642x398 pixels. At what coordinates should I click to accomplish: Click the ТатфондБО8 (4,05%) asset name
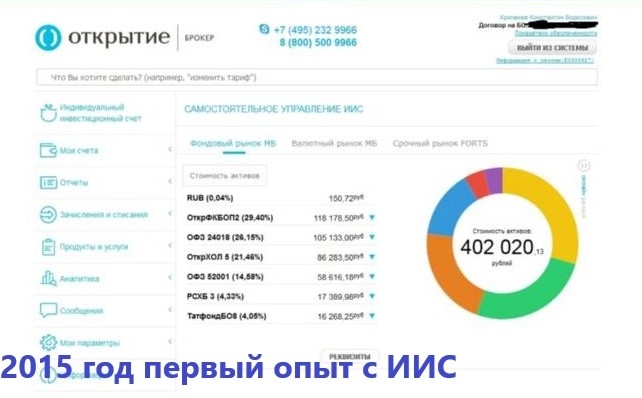click(227, 316)
